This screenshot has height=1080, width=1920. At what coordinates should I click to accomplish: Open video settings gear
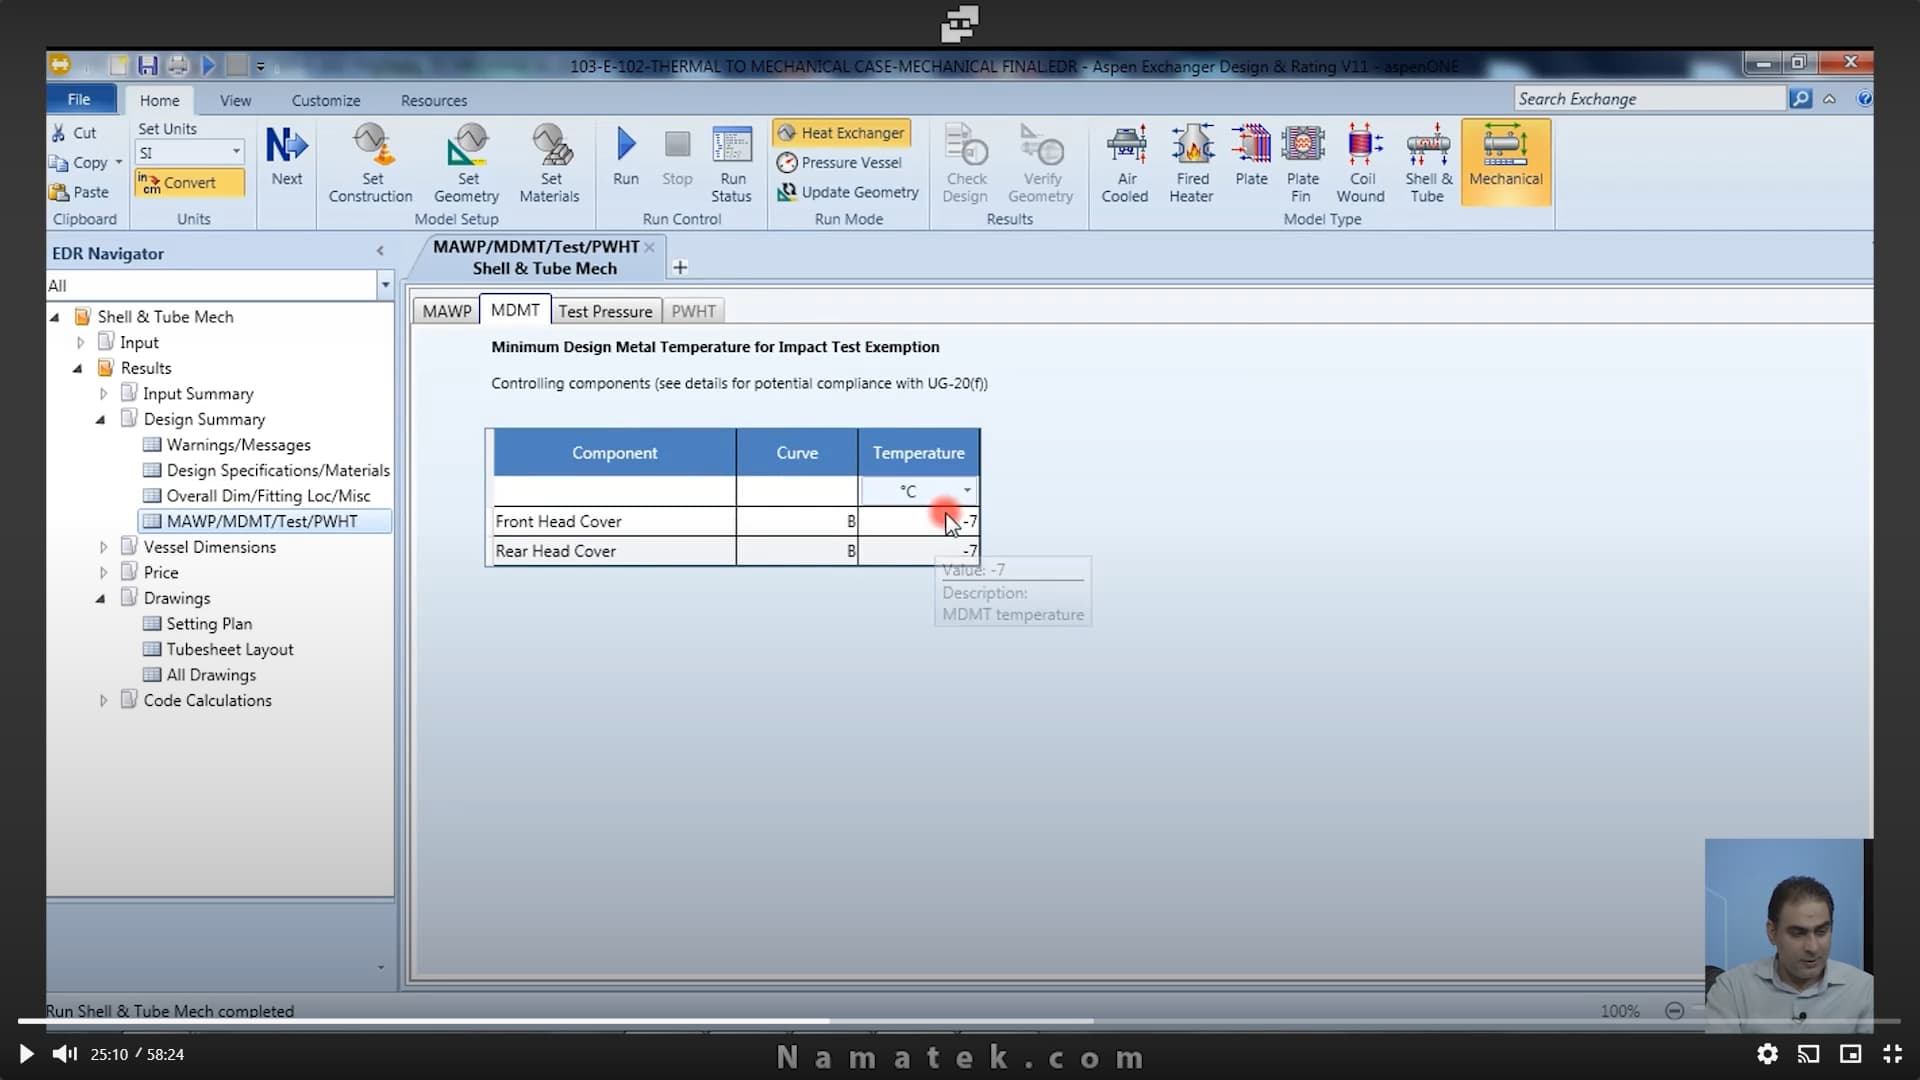coord(1767,1054)
